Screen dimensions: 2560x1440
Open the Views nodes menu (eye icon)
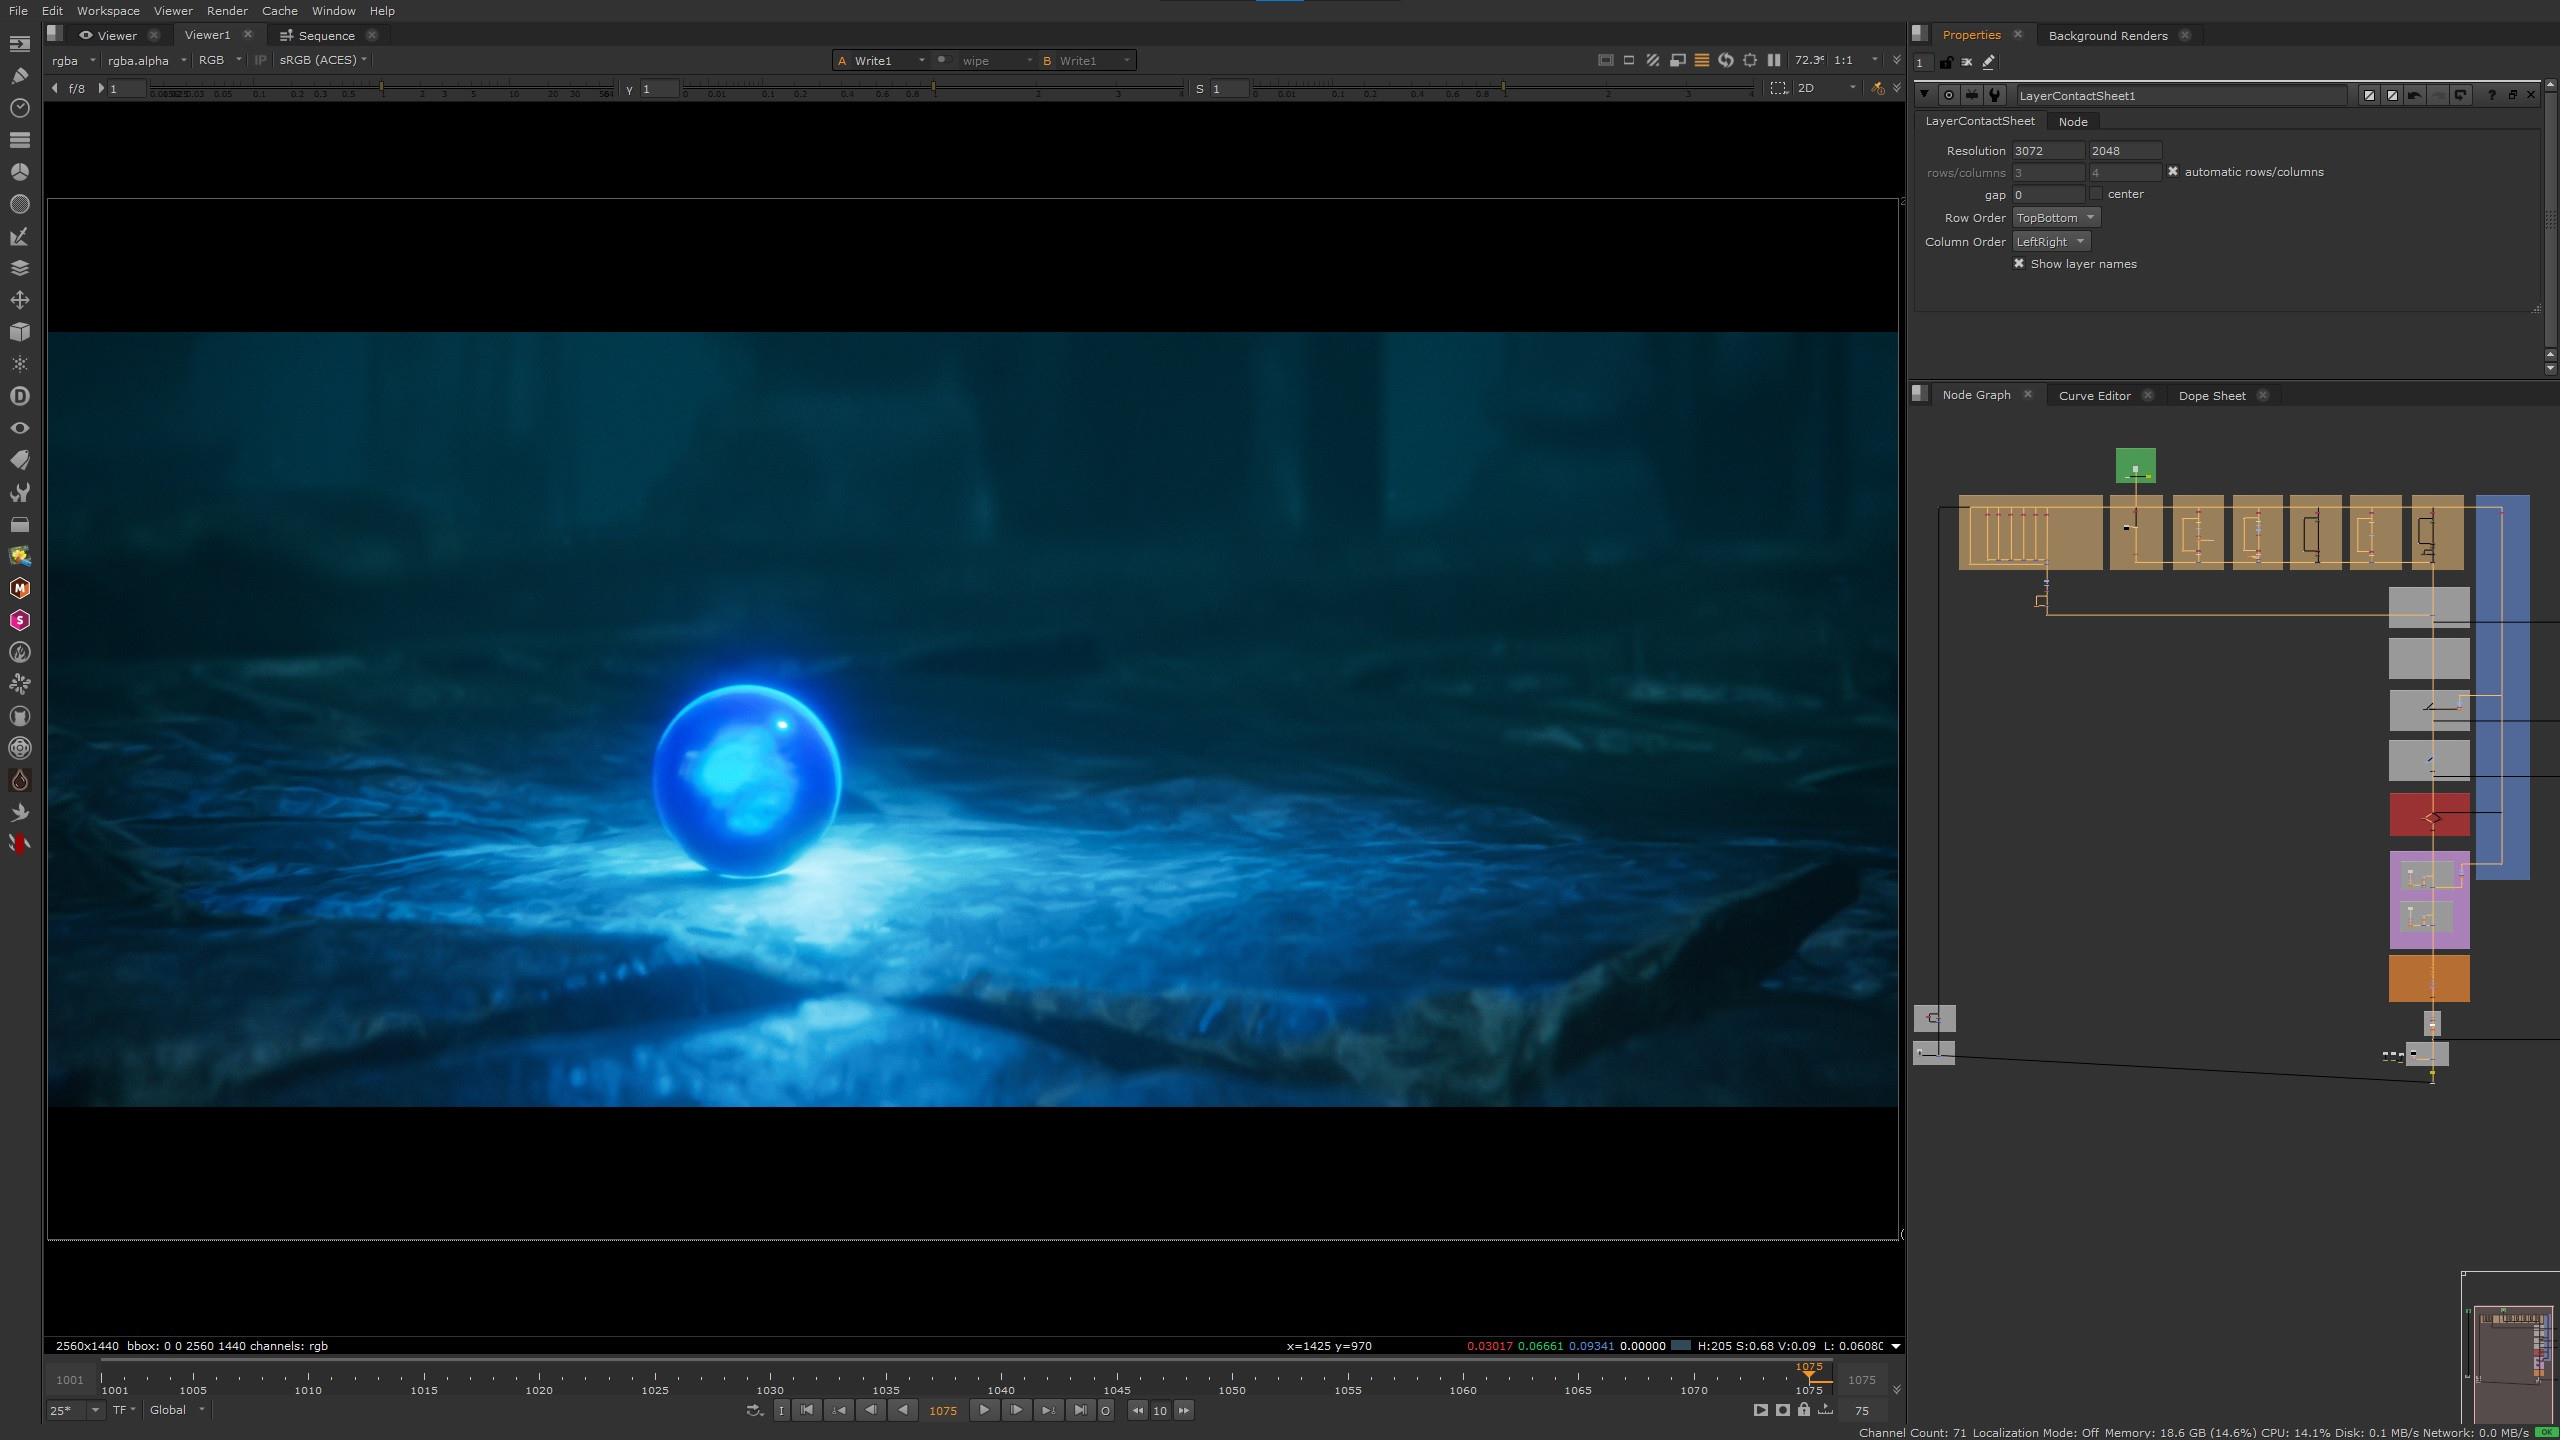click(x=19, y=428)
